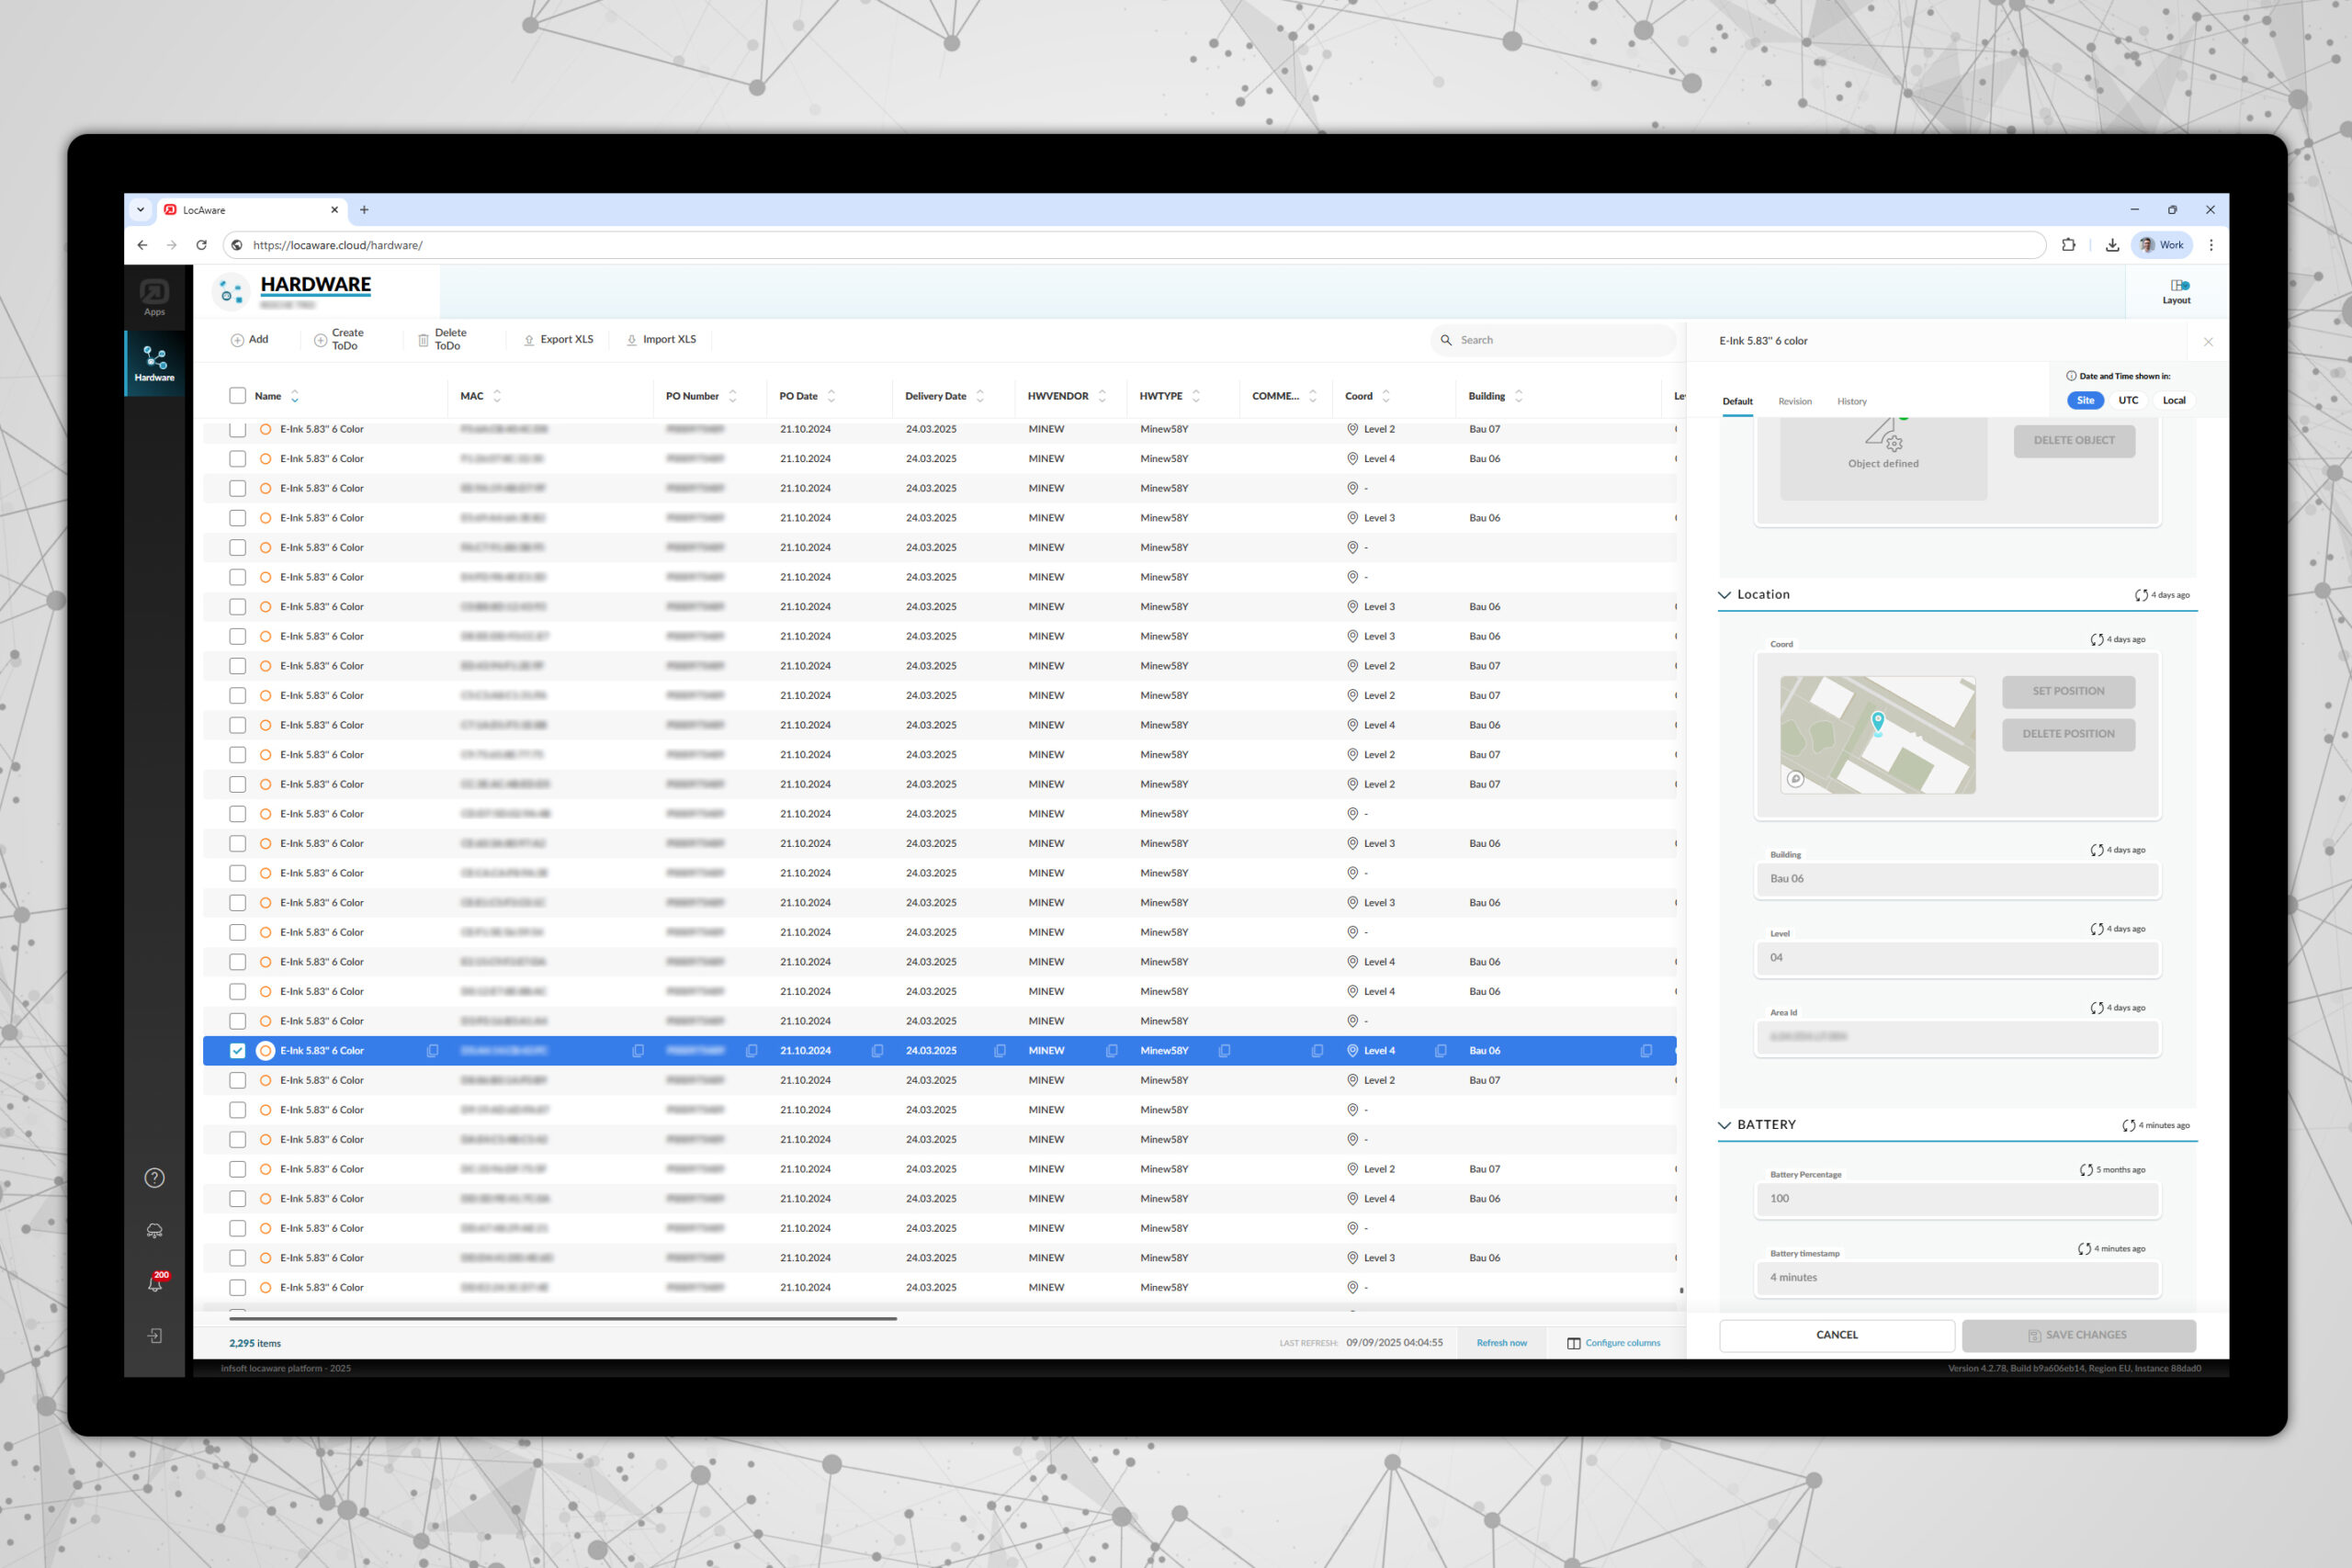Image resolution: width=2352 pixels, height=1568 pixels.
Task: Collapse the BATTERY section
Action: [x=1724, y=1125]
